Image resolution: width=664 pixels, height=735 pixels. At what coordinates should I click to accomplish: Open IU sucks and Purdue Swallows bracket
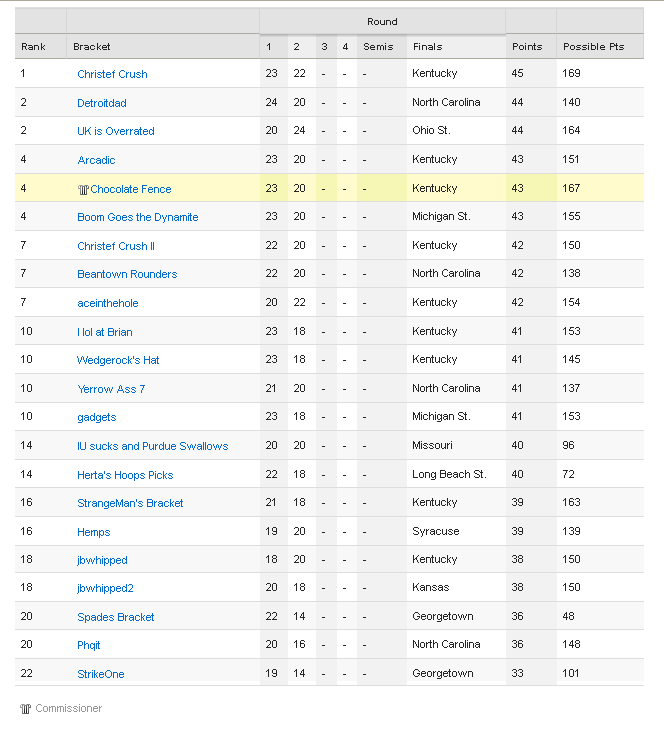click(152, 446)
